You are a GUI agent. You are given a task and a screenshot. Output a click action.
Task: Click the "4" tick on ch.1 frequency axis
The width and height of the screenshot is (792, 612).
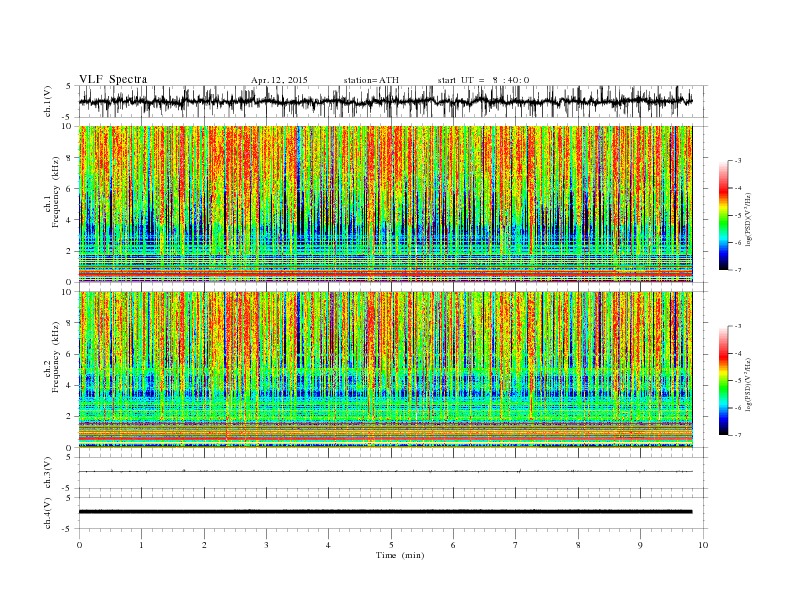(69, 220)
